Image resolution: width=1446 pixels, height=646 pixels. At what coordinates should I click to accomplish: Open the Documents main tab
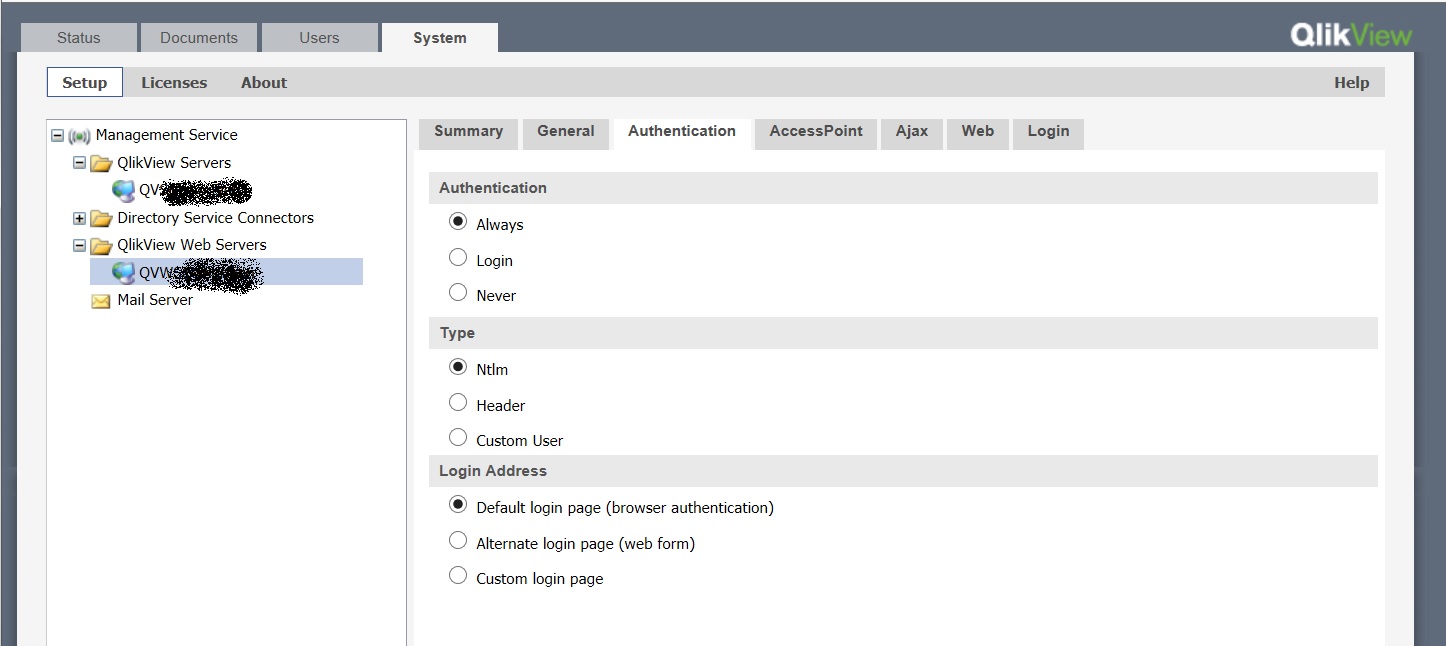(x=199, y=38)
